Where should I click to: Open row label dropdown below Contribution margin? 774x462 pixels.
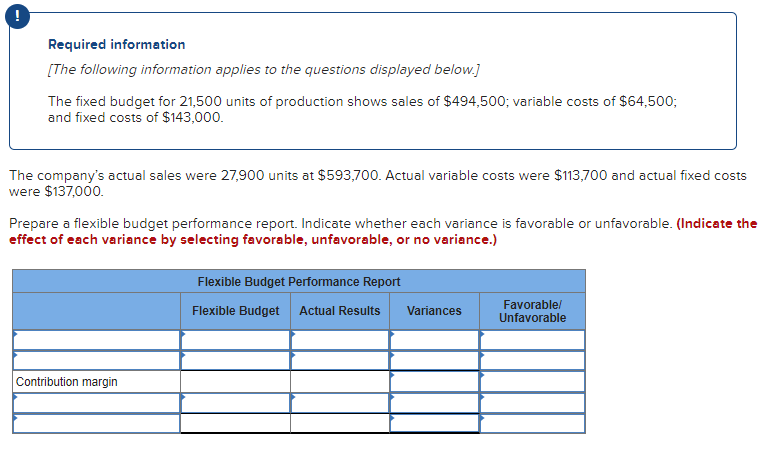[96, 403]
